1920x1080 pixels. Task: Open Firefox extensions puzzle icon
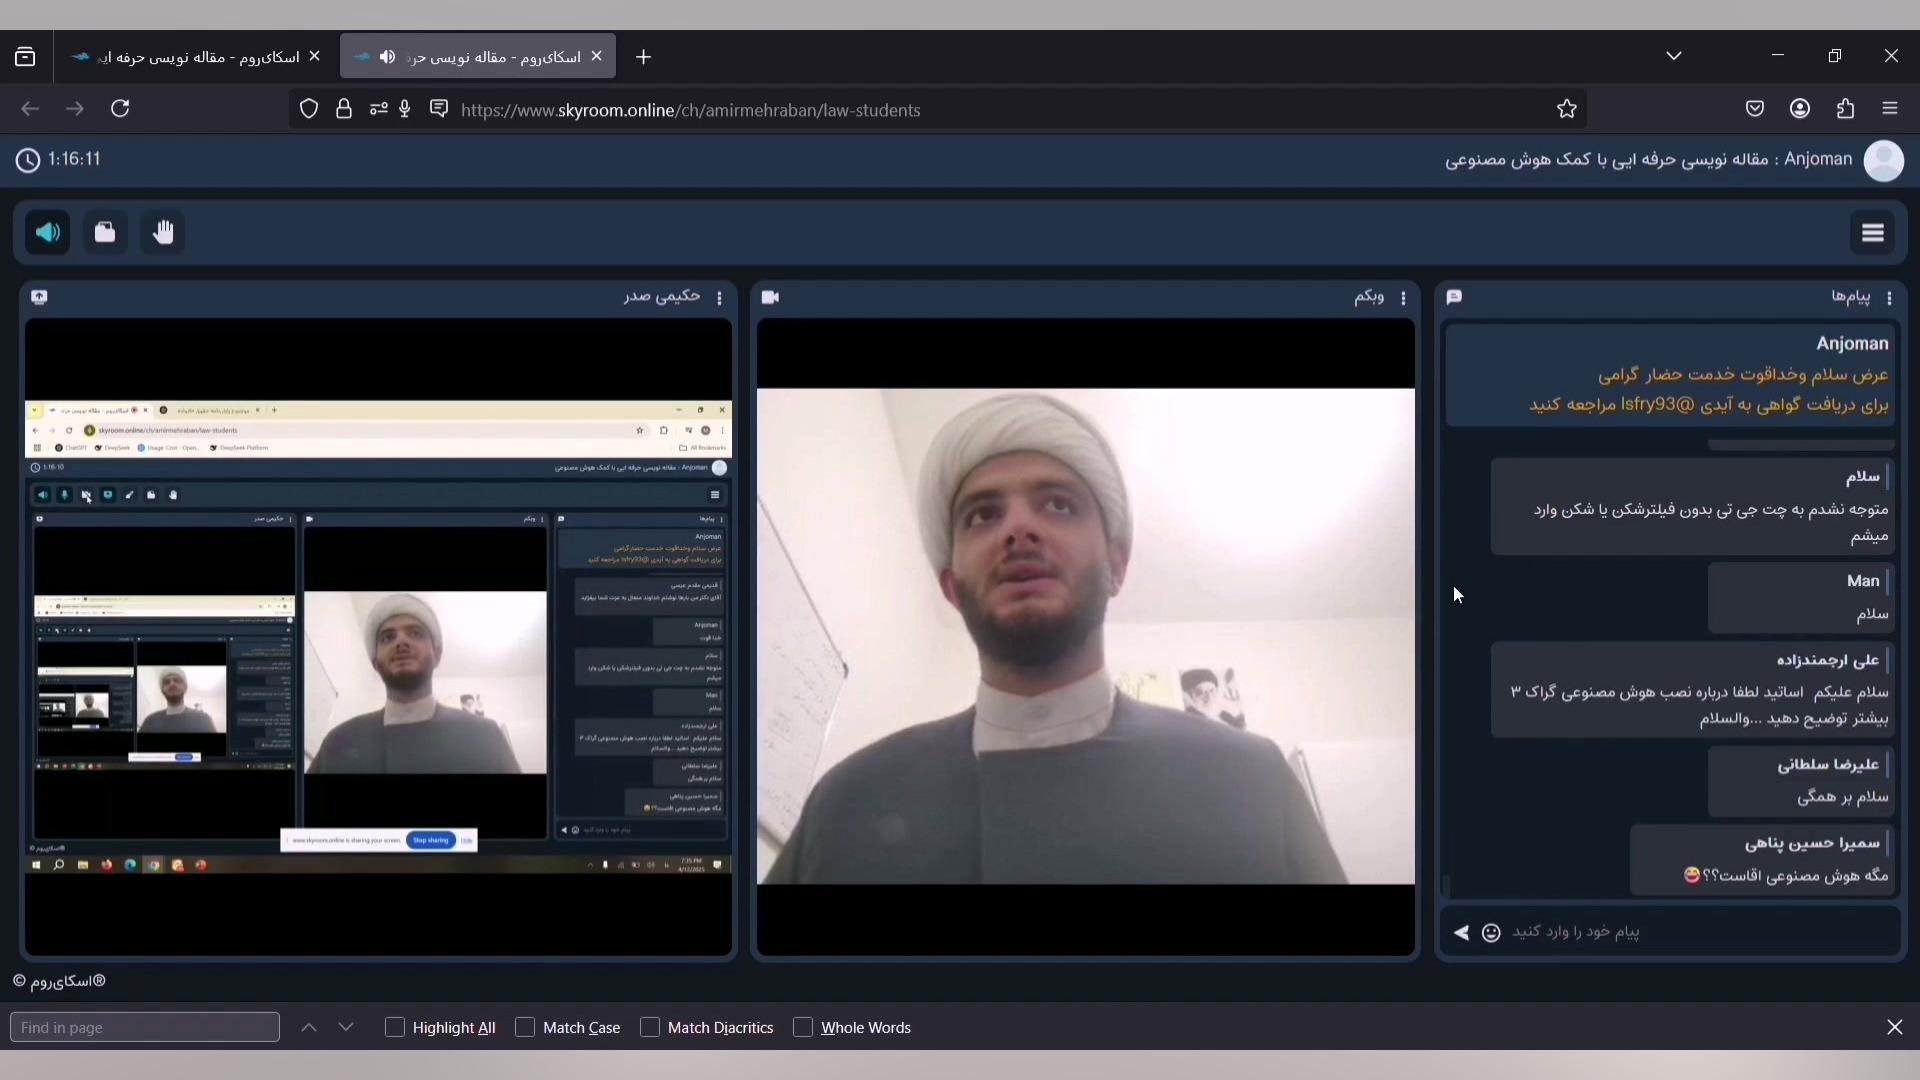[1846, 110]
